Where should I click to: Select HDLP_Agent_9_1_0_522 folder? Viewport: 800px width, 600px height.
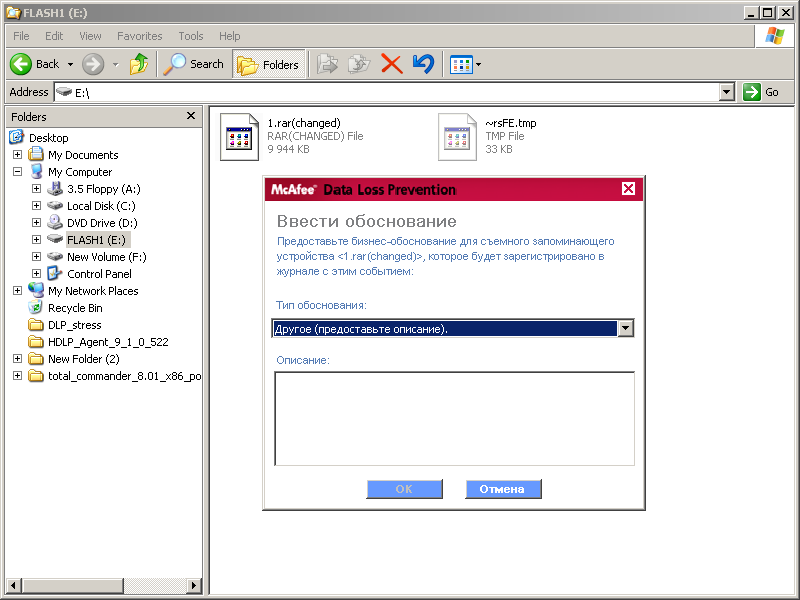click(x=108, y=342)
